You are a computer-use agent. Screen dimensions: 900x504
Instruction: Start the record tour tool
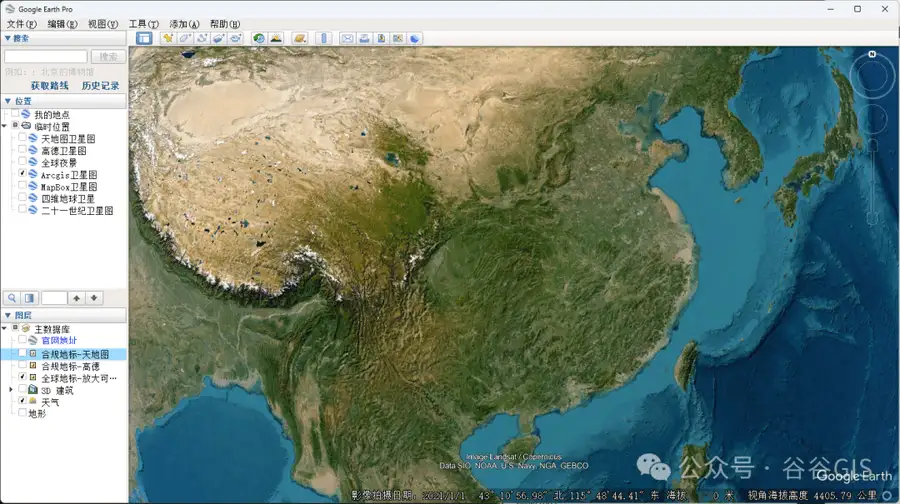pyautogui.click(x=236, y=38)
